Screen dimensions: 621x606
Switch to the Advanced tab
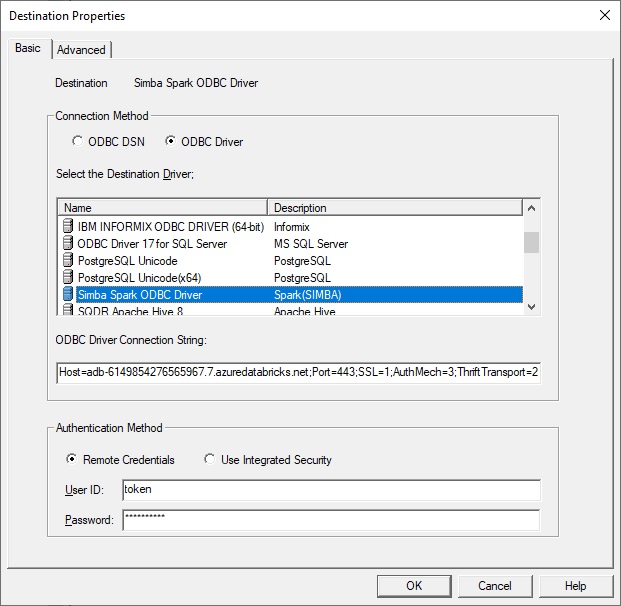81,50
